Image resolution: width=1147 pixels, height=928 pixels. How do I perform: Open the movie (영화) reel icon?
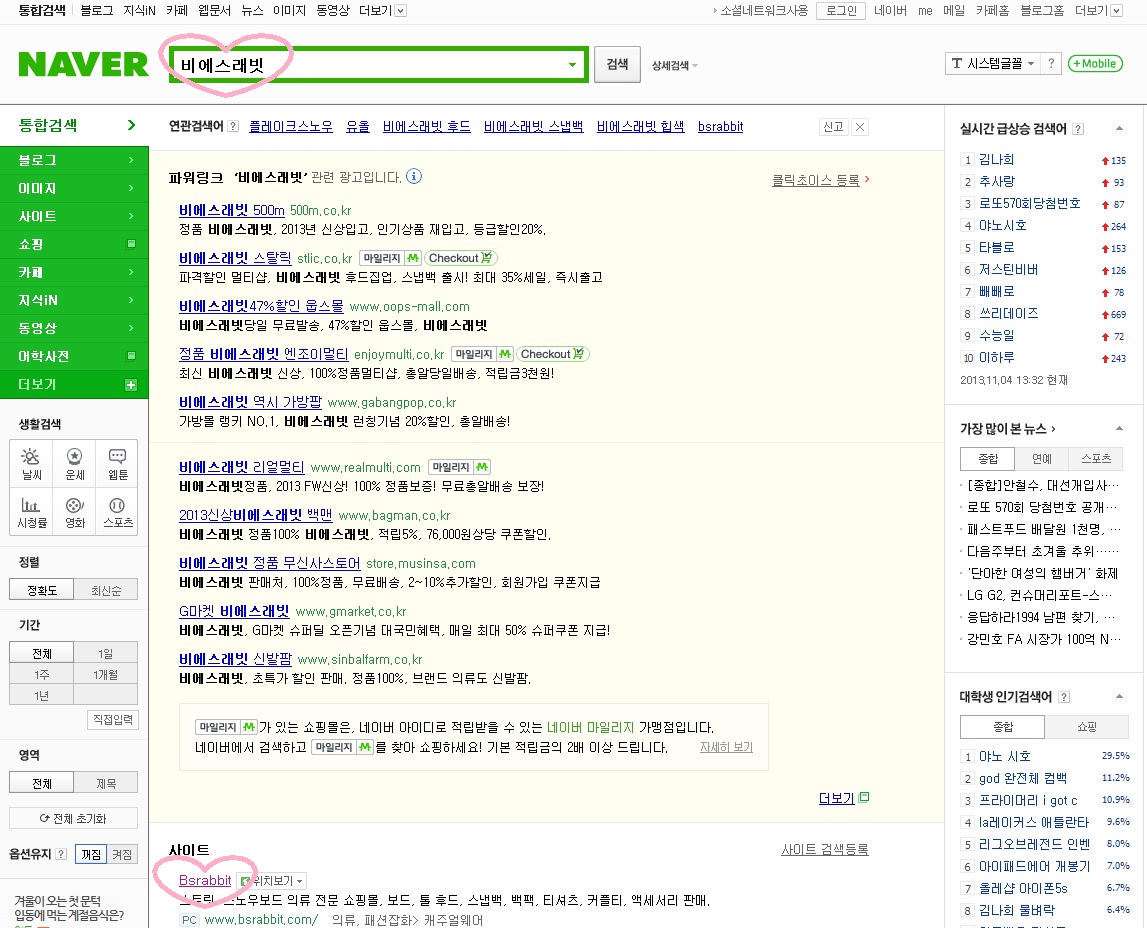(74, 512)
